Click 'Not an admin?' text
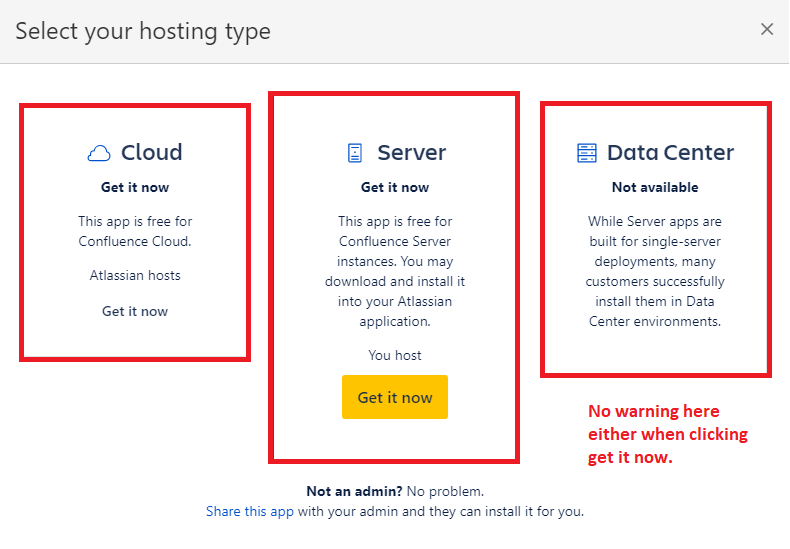790x549 pixels. coord(354,491)
